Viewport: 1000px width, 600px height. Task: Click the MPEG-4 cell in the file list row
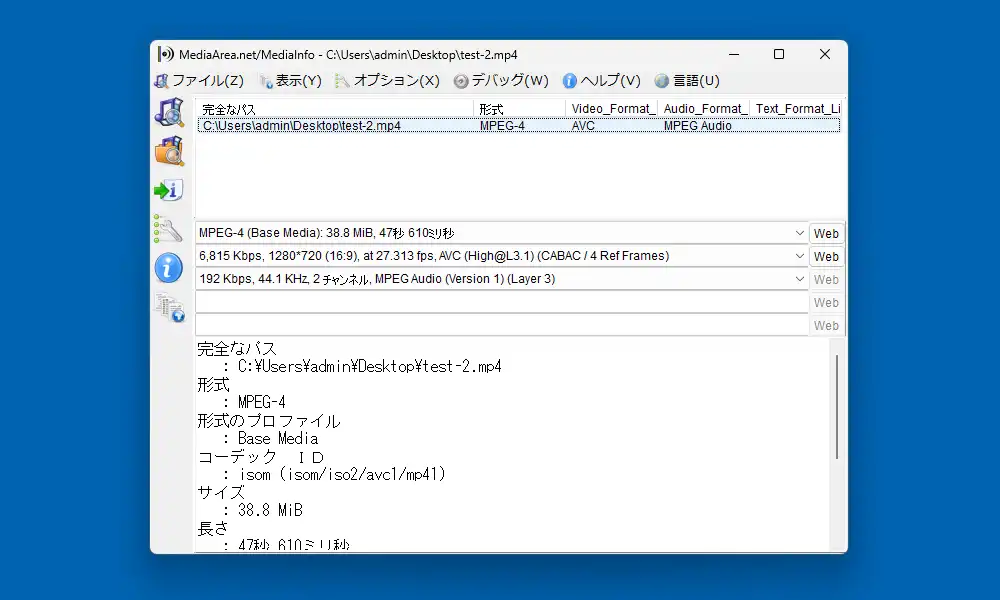point(502,126)
